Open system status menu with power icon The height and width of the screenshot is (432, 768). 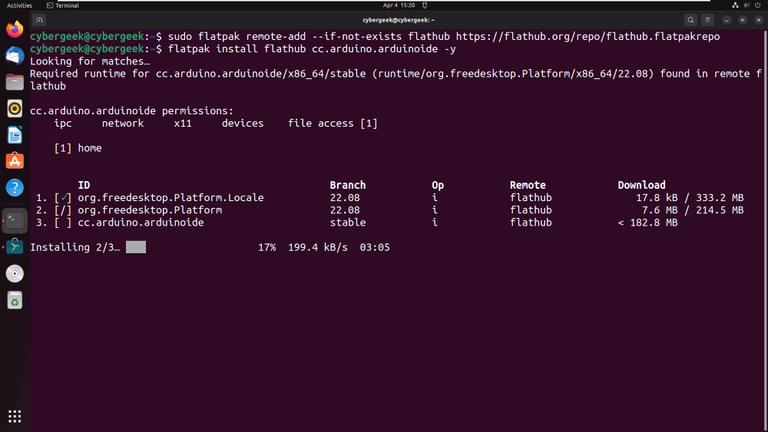(x=757, y=5)
